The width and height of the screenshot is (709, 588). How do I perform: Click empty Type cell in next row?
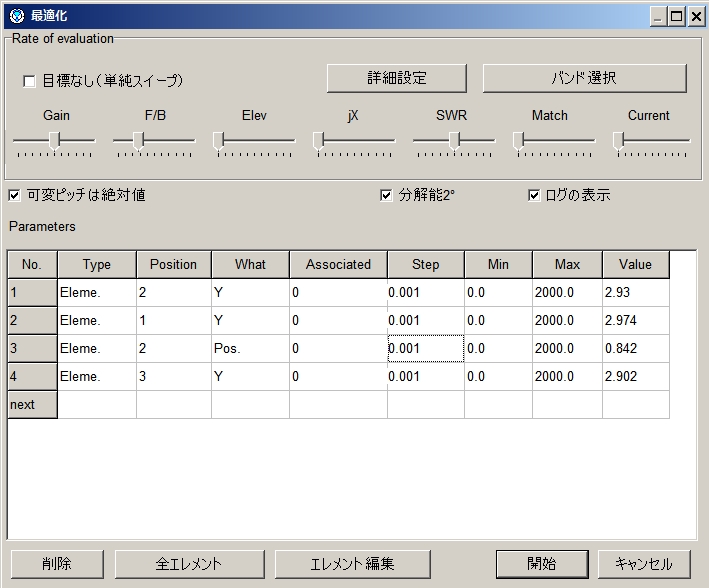[x=97, y=405]
